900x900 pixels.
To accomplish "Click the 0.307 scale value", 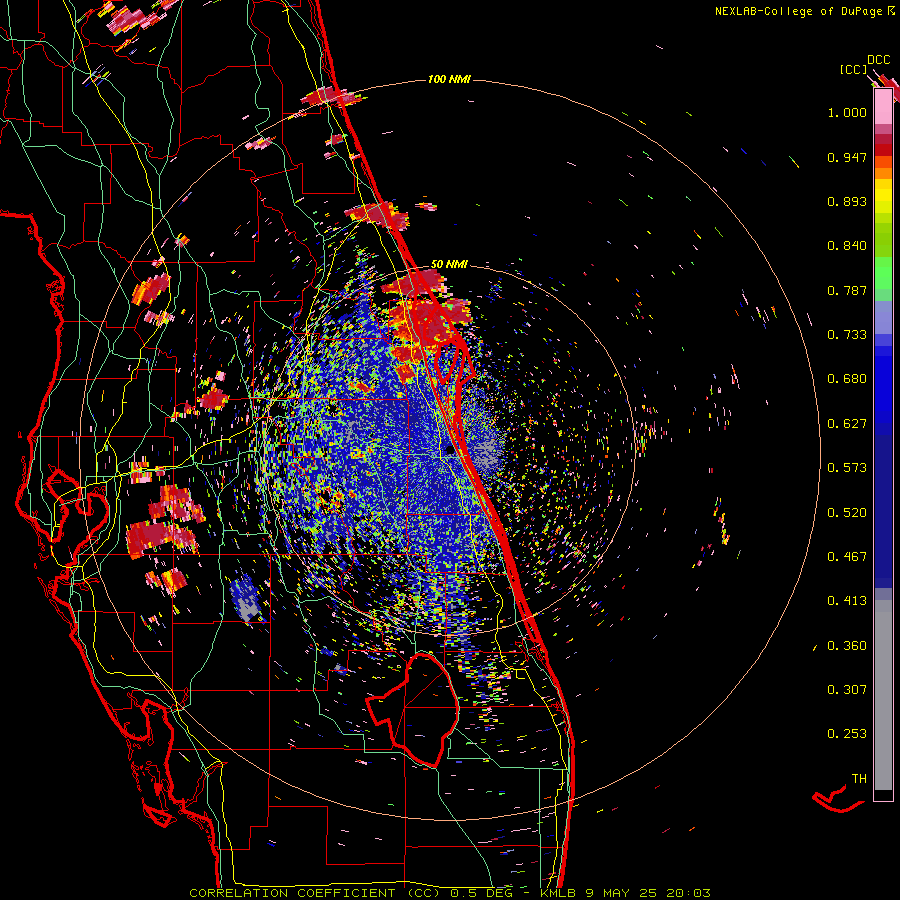I will (847, 689).
